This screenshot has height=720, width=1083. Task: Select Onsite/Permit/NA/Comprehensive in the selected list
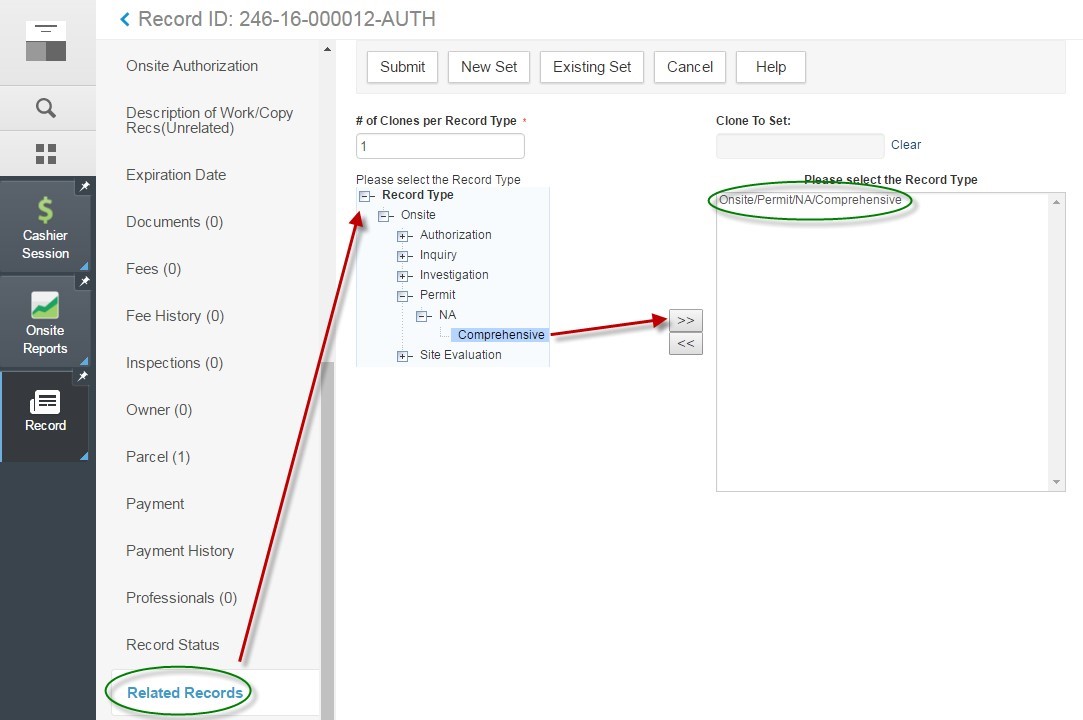coord(810,200)
